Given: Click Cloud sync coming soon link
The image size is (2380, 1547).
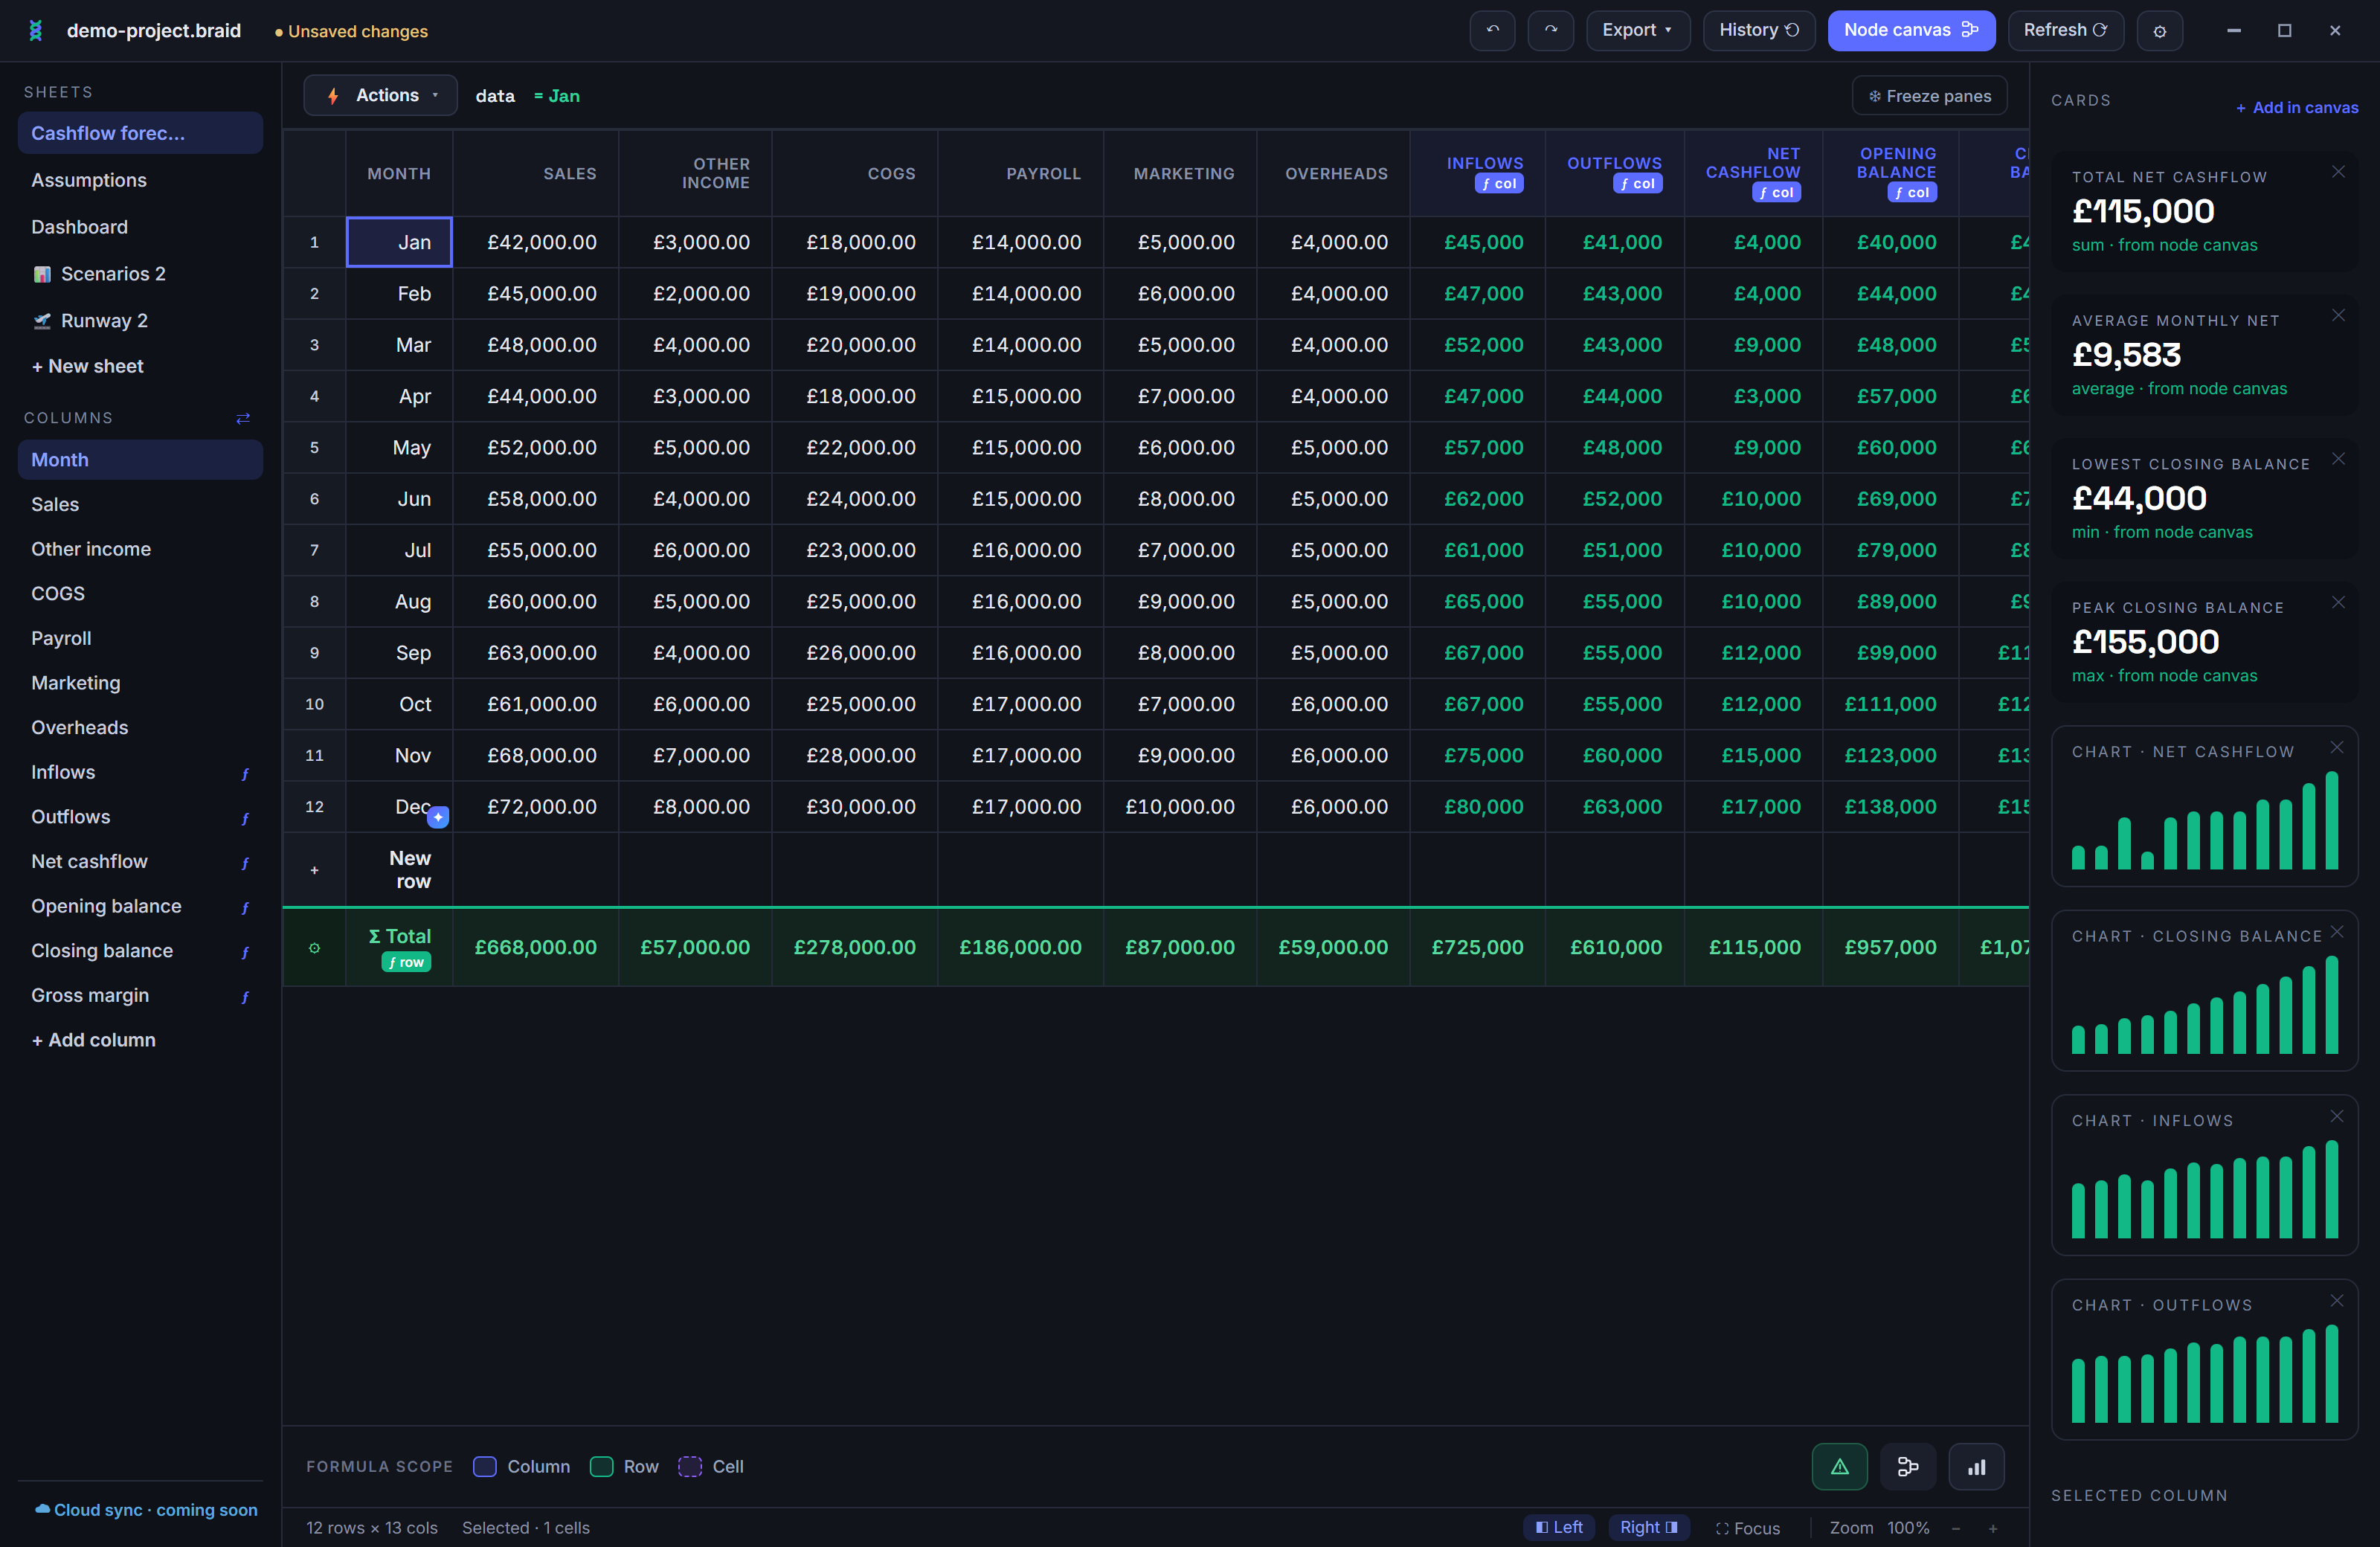Looking at the screenshot, I should pyautogui.click(x=146, y=1510).
